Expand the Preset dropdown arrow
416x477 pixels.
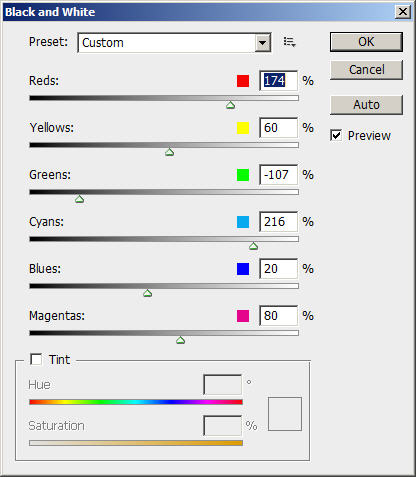coord(263,43)
